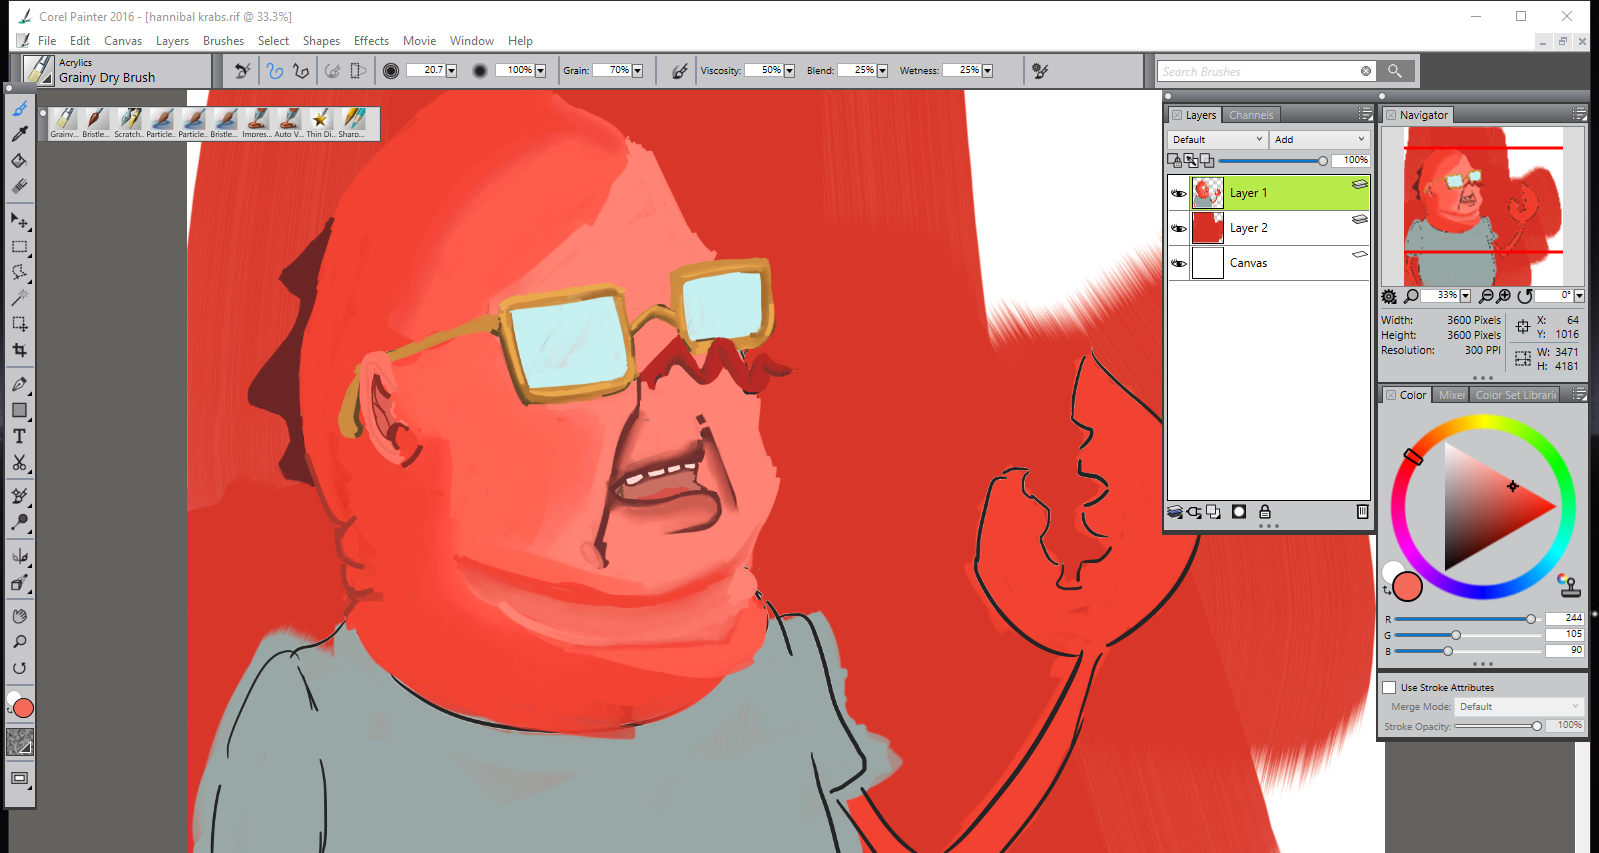Select the Dropper tool
1599x853 pixels.
pos(20,133)
